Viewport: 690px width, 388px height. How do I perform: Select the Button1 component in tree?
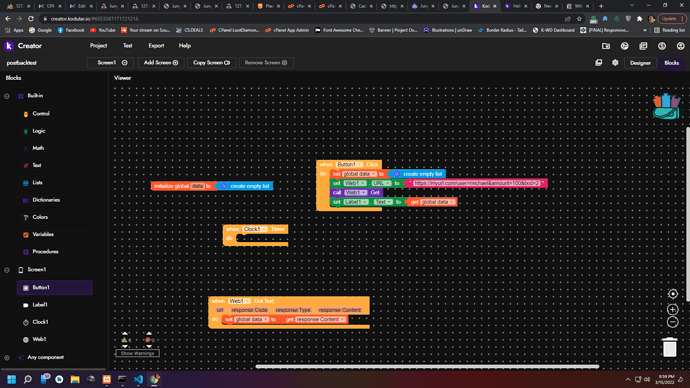tap(55, 288)
